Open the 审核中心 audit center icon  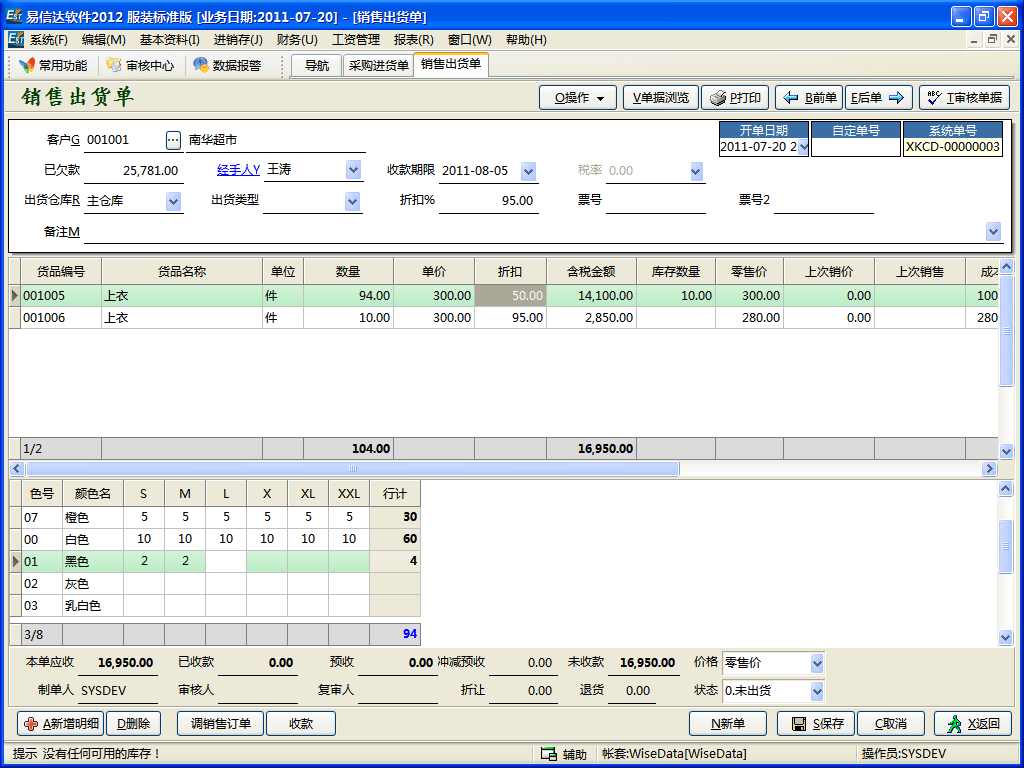tap(140, 66)
